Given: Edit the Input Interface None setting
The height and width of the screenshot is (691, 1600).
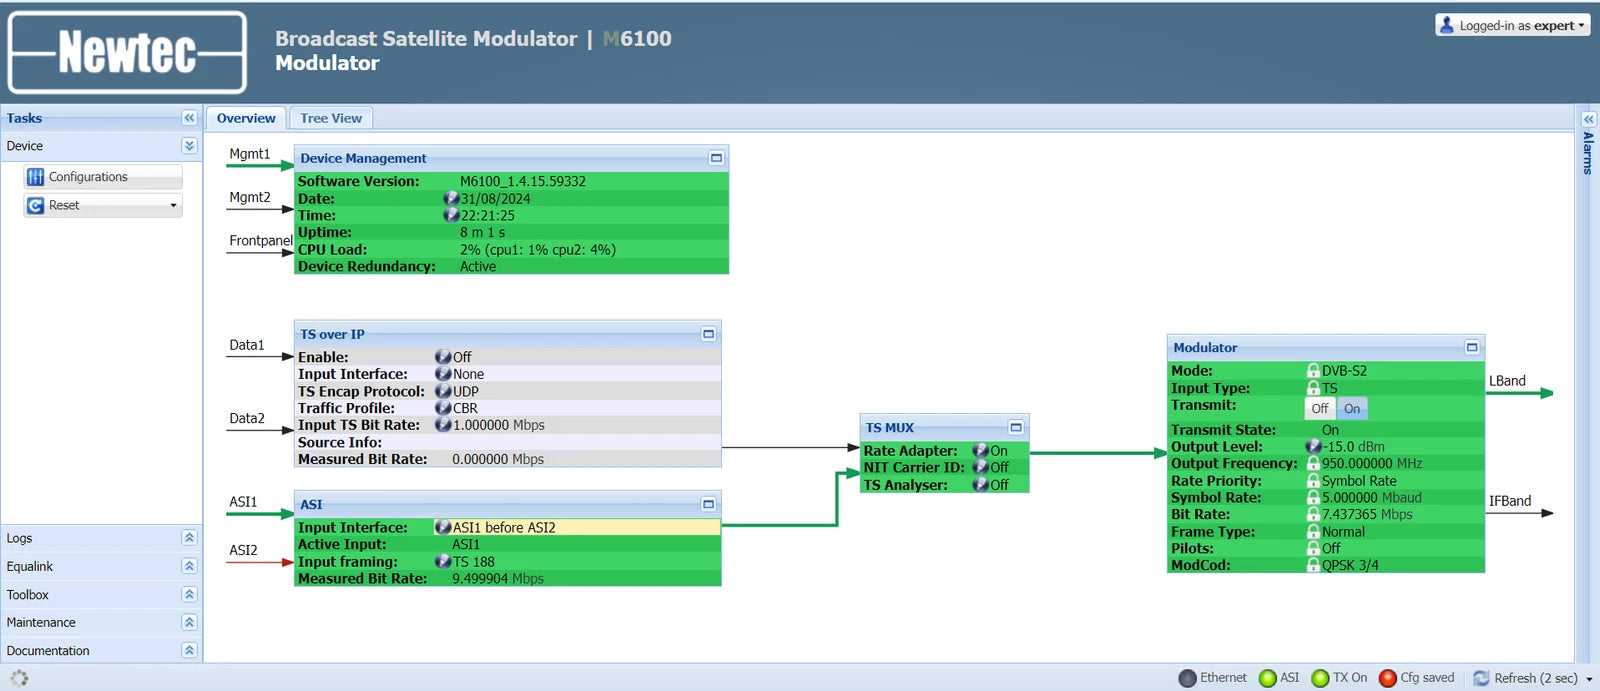Looking at the screenshot, I should click(443, 374).
